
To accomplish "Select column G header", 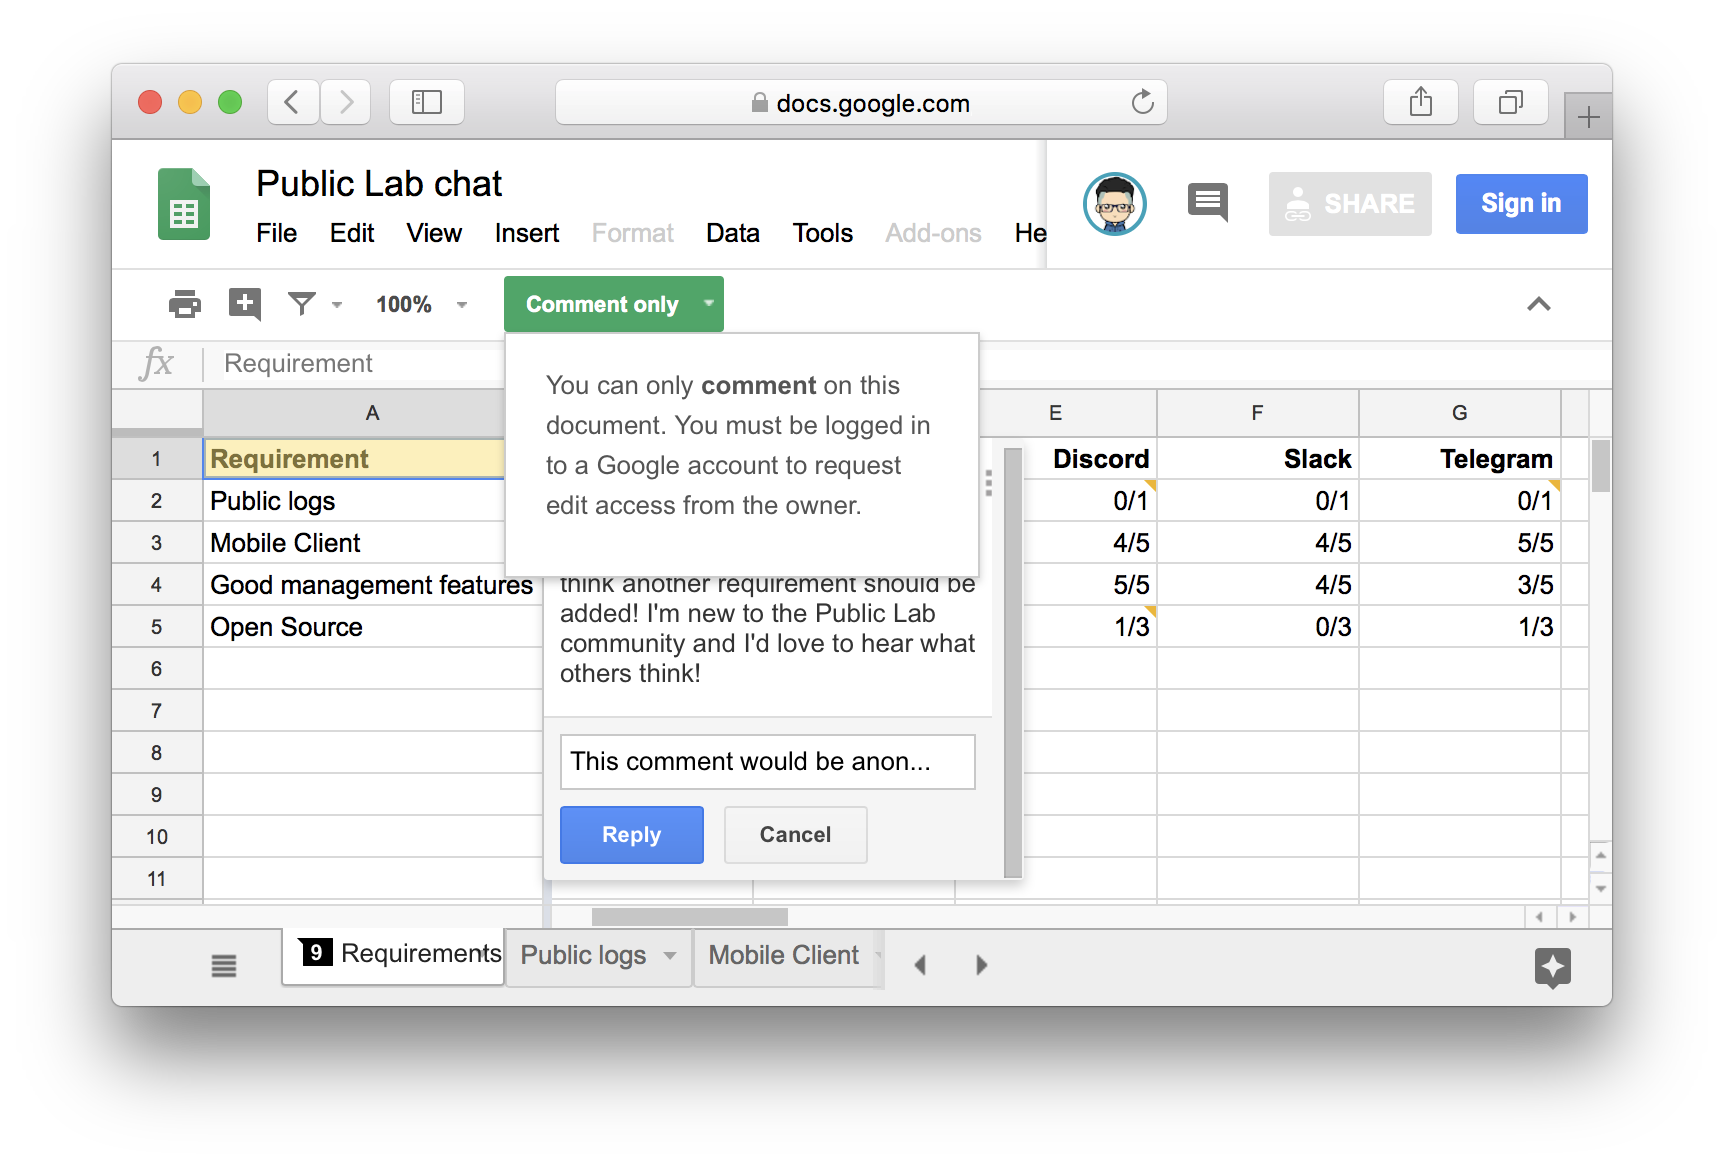I will pos(1460,413).
